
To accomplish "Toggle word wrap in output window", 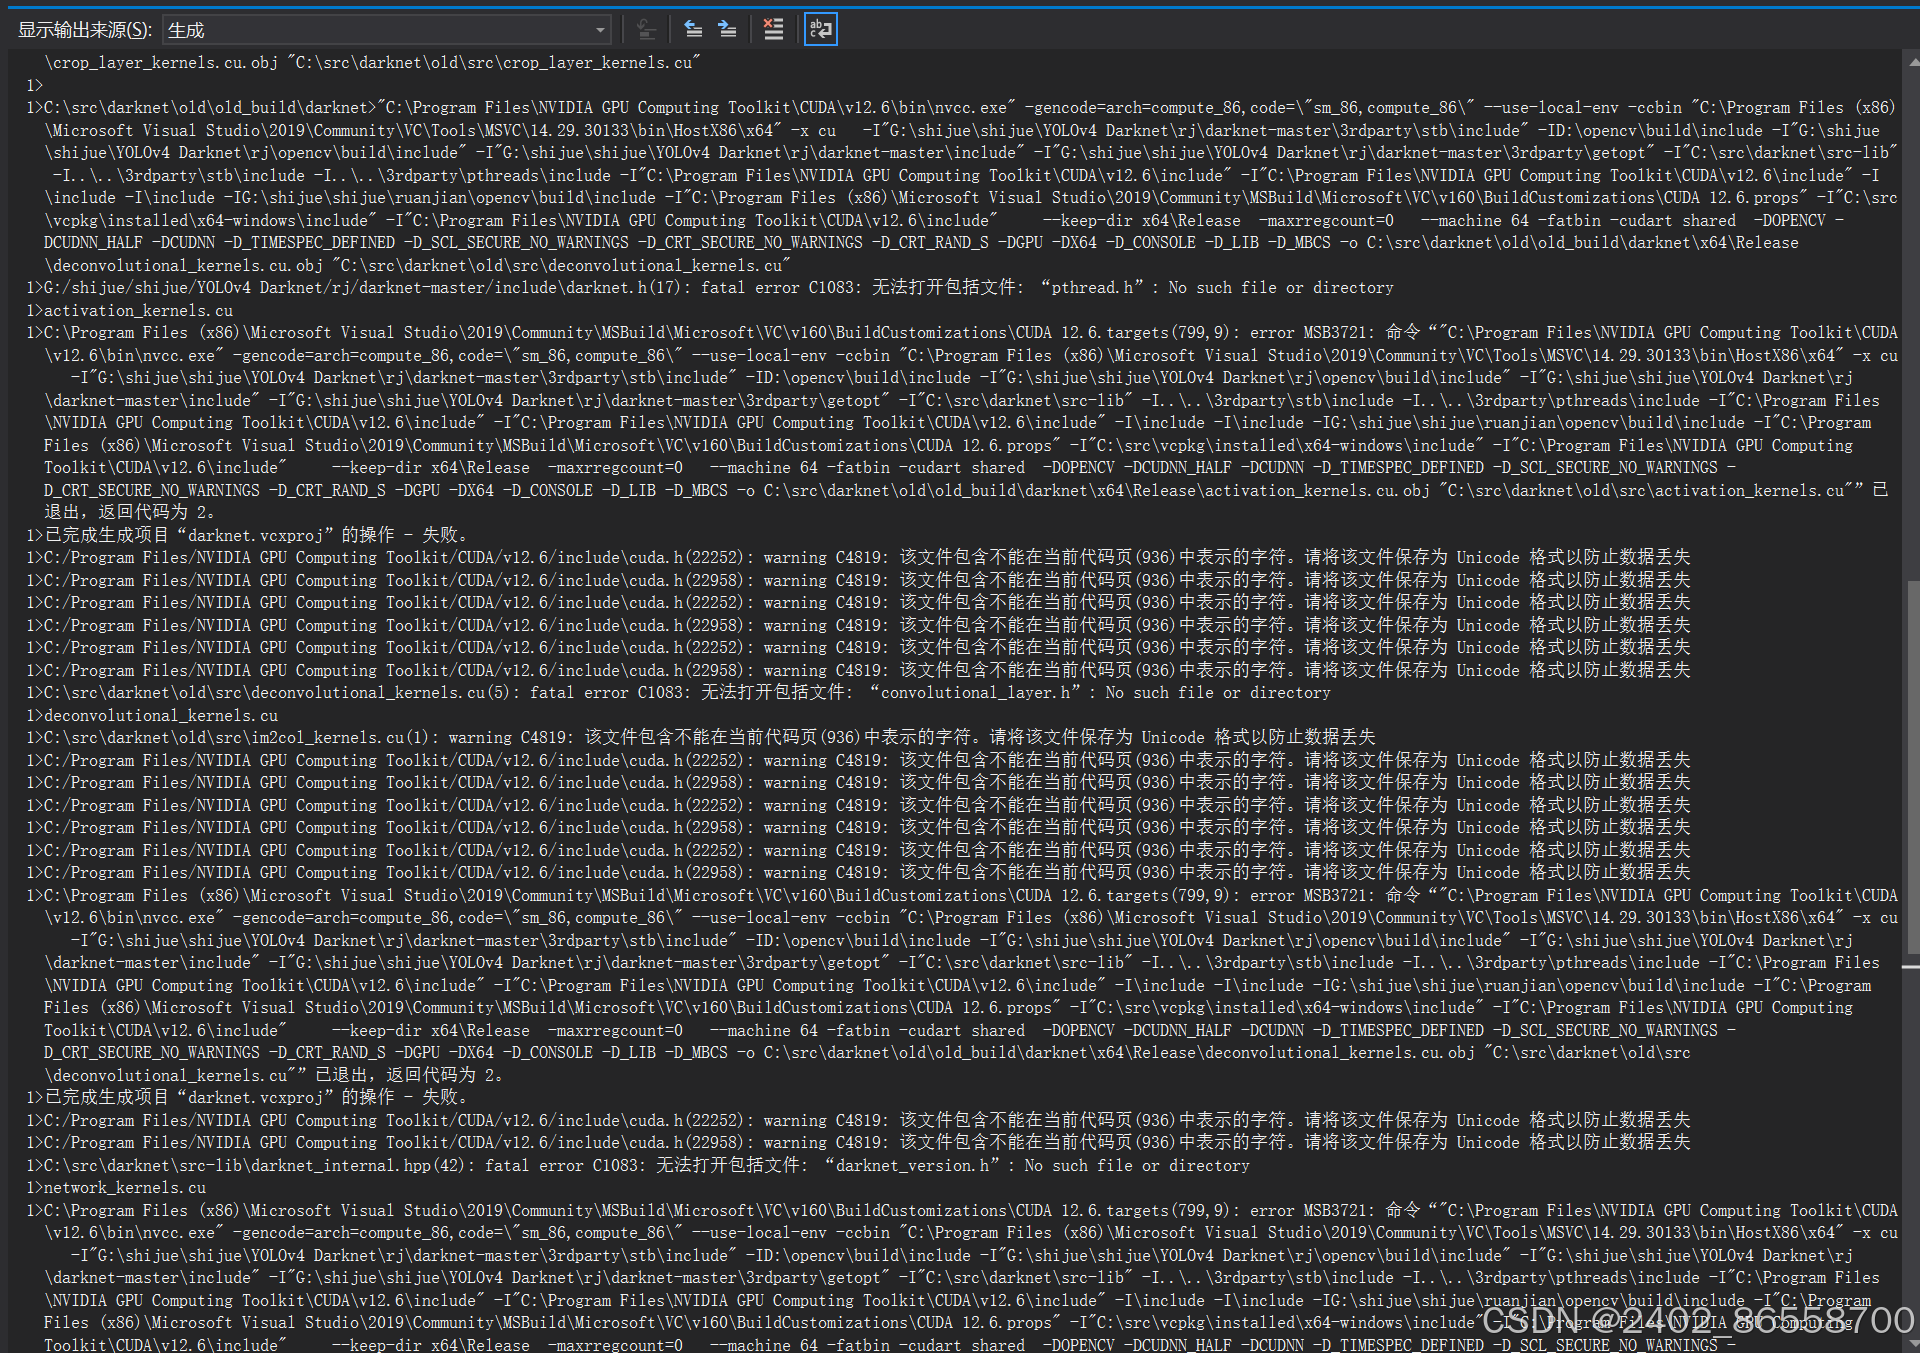I will point(820,30).
